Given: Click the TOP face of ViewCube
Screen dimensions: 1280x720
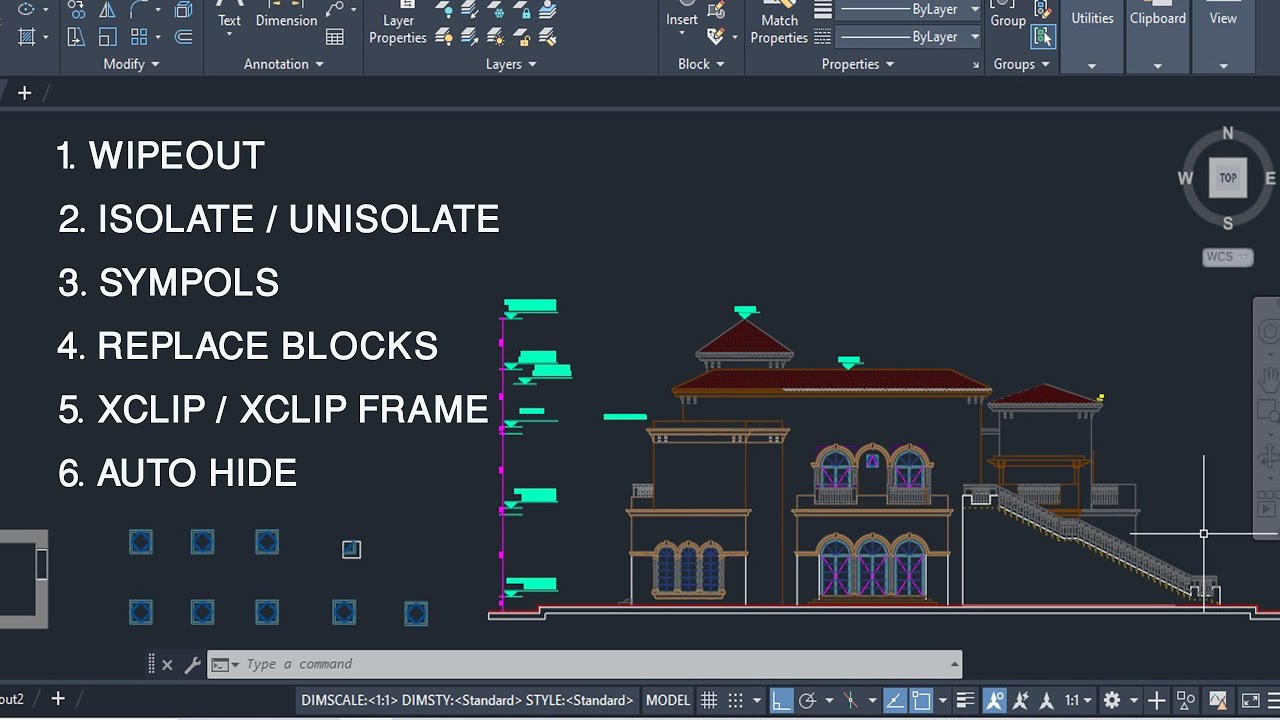Looking at the screenshot, I should click(x=1228, y=178).
